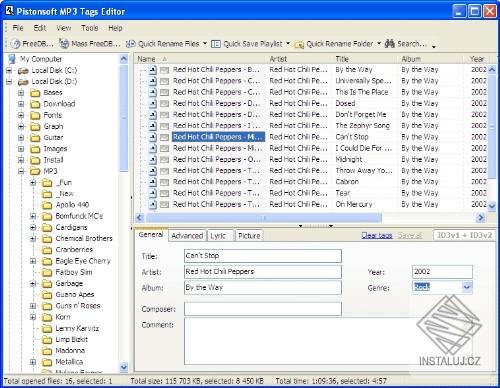Expand Local Disk (C:) node

click(x=9, y=70)
